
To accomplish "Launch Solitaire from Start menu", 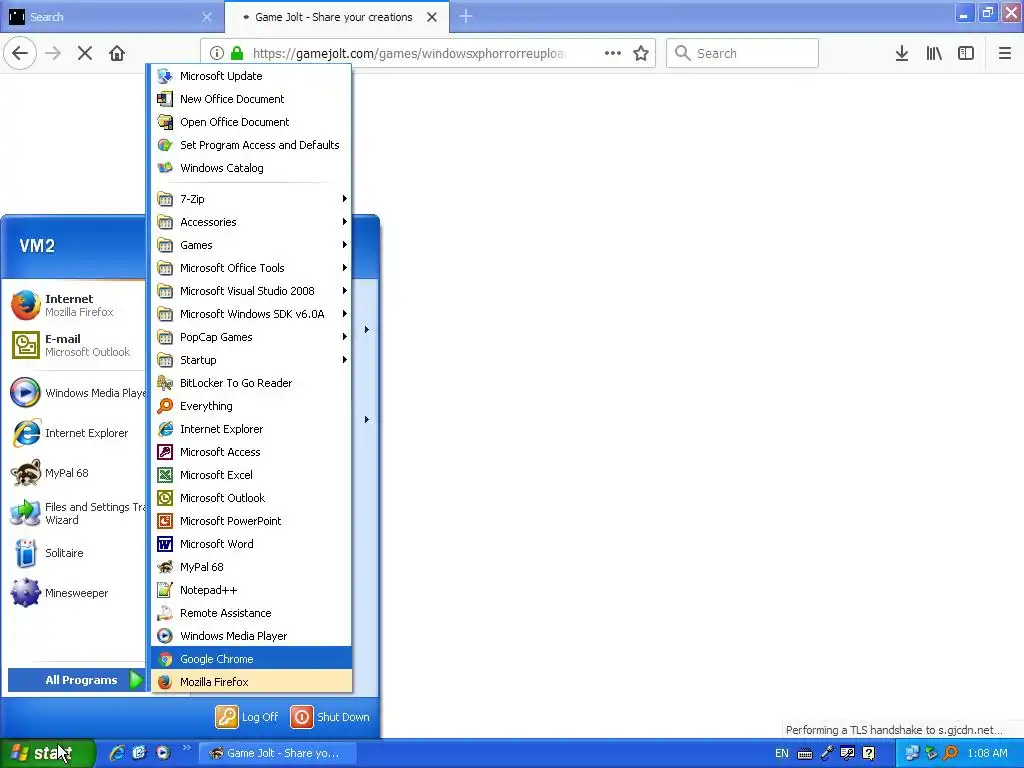I will pyautogui.click(x=76, y=553).
